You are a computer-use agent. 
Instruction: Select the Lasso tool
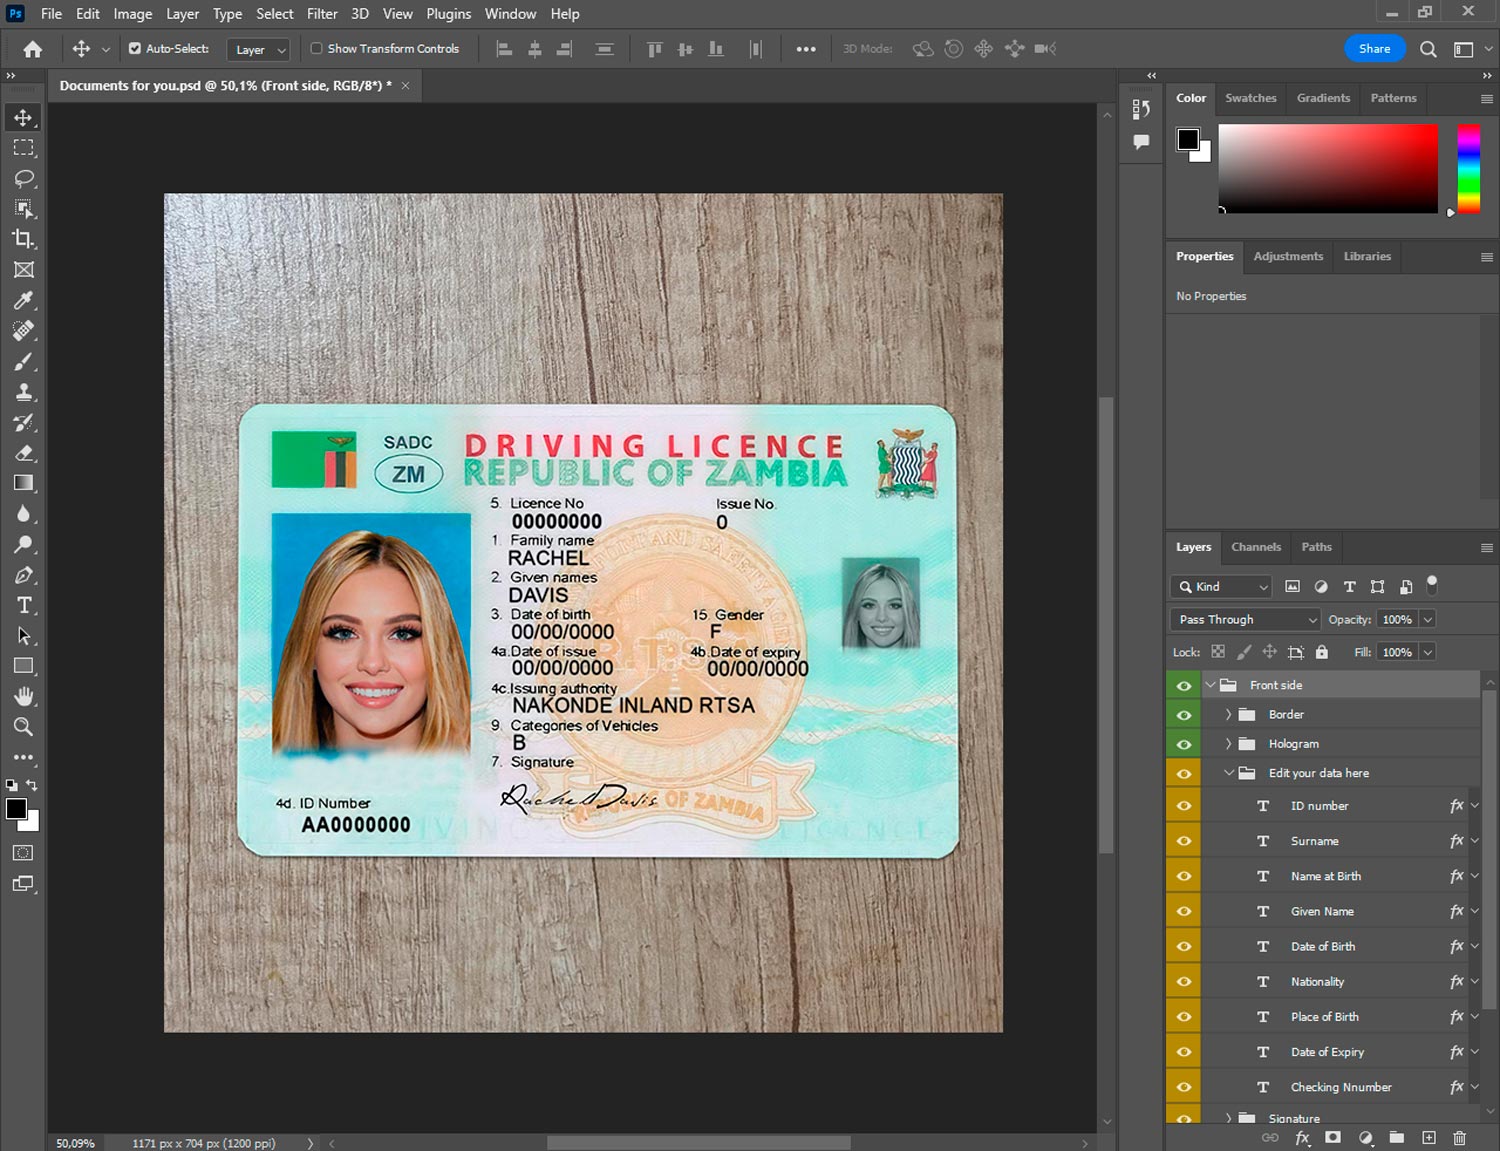tap(23, 178)
